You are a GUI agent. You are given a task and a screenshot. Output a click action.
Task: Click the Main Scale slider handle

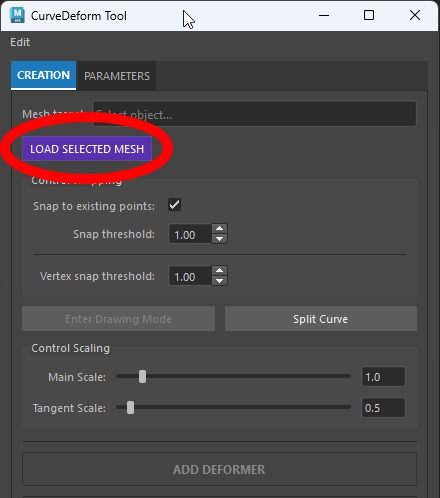[142, 376]
